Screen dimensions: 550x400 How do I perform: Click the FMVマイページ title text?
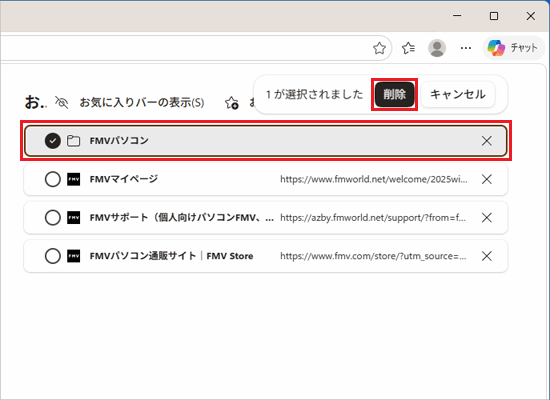(x=124, y=179)
